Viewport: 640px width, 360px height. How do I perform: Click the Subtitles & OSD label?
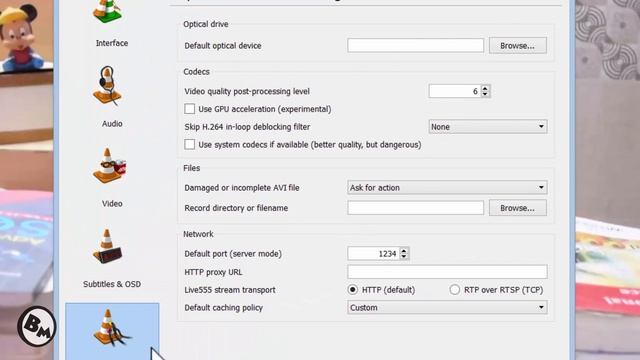[112, 284]
